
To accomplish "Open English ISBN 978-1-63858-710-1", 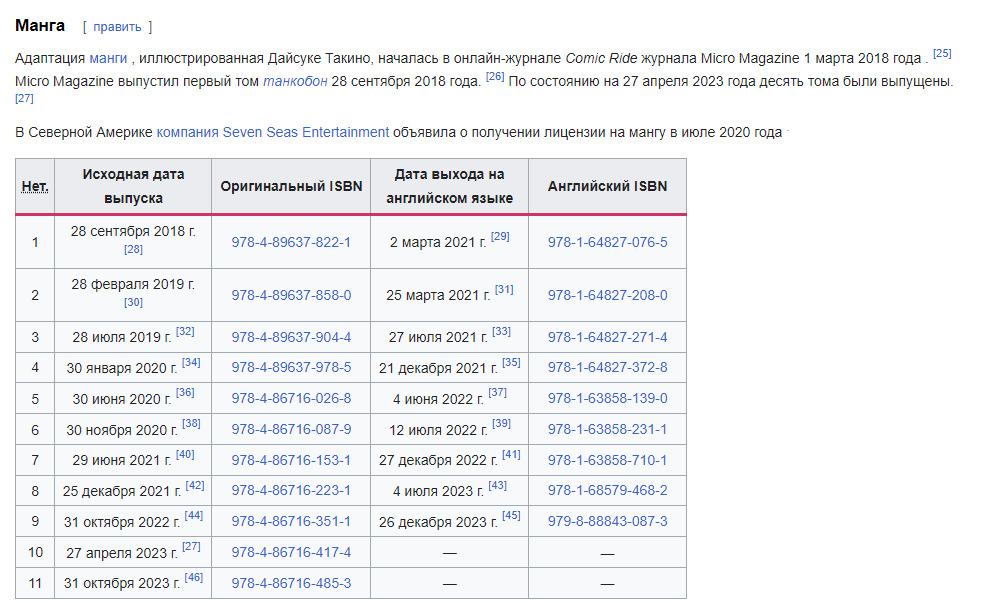I will pos(607,460).
